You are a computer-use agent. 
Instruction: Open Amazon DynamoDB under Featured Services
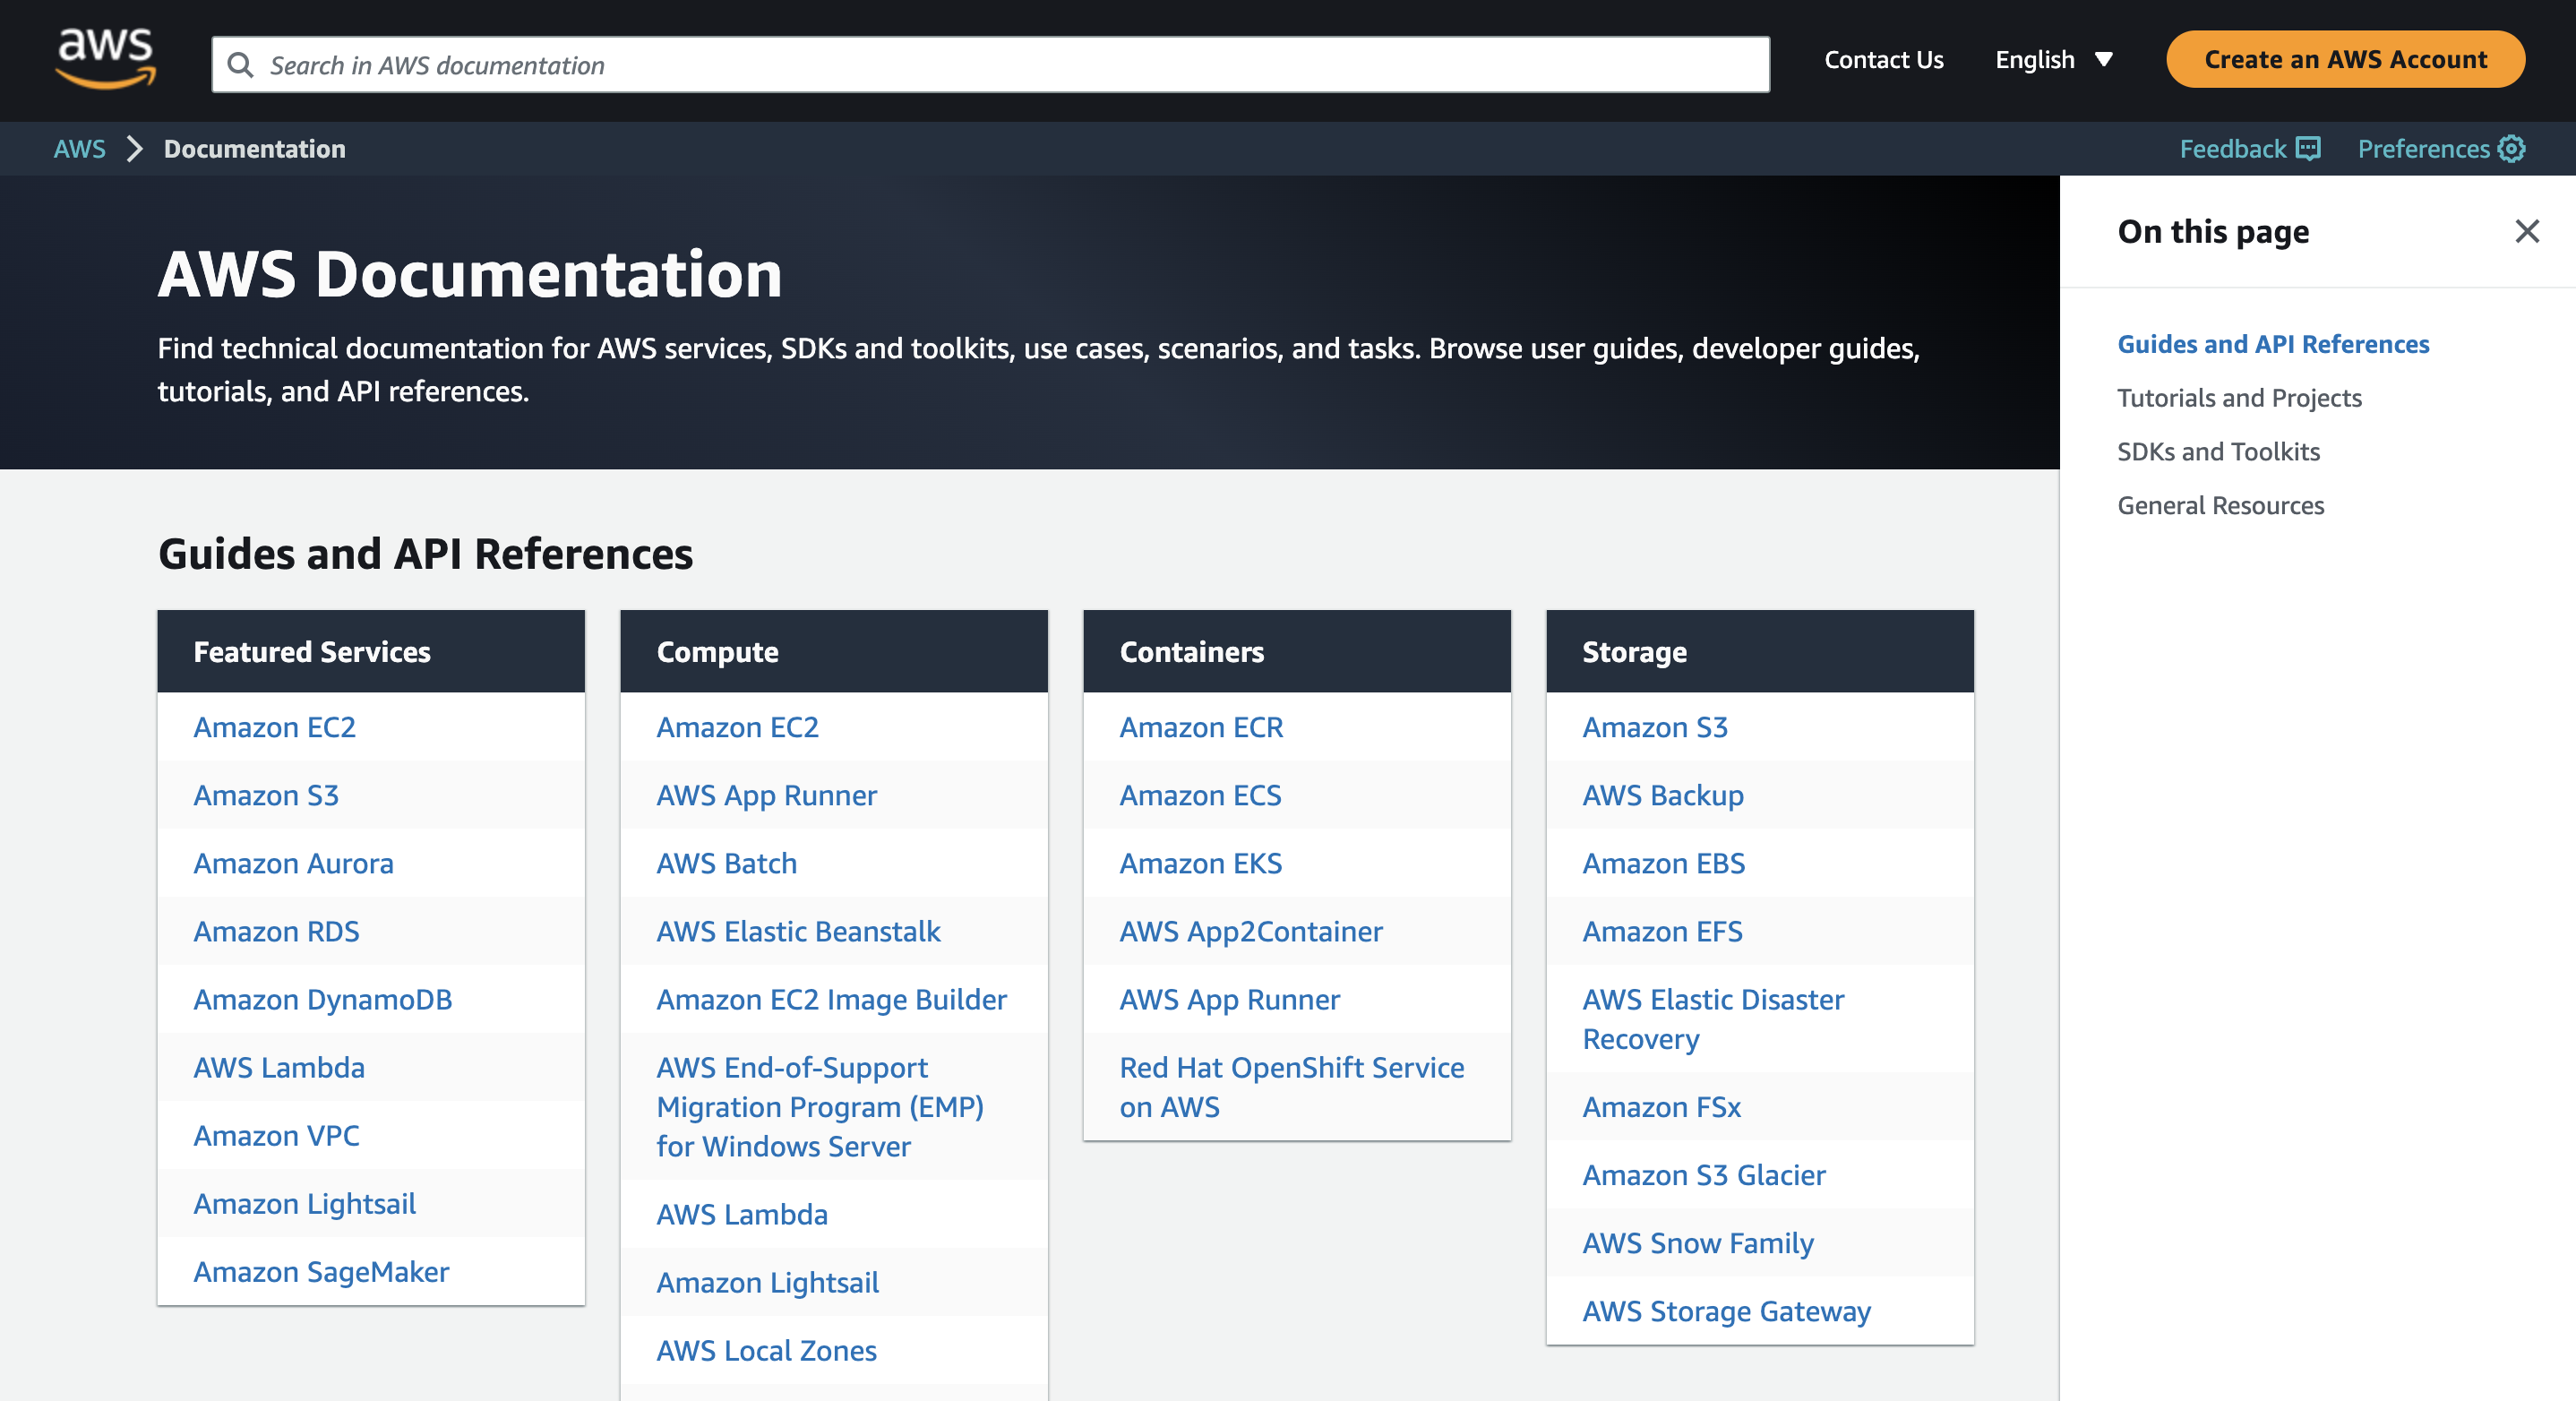(x=322, y=999)
